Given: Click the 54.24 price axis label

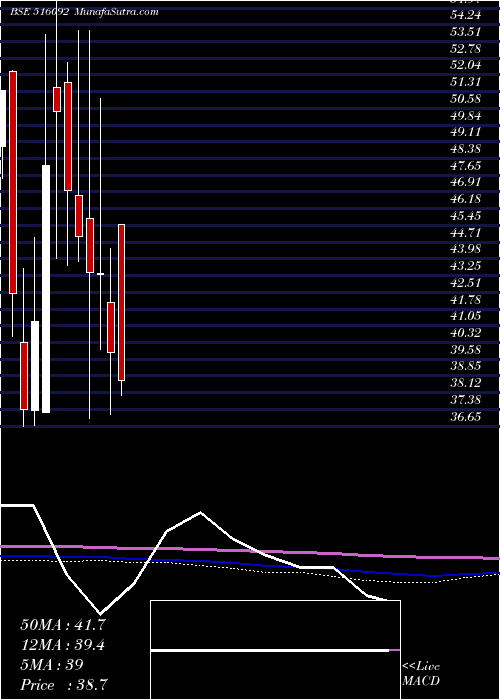Looking at the screenshot, I should click(x=466, y=15).
